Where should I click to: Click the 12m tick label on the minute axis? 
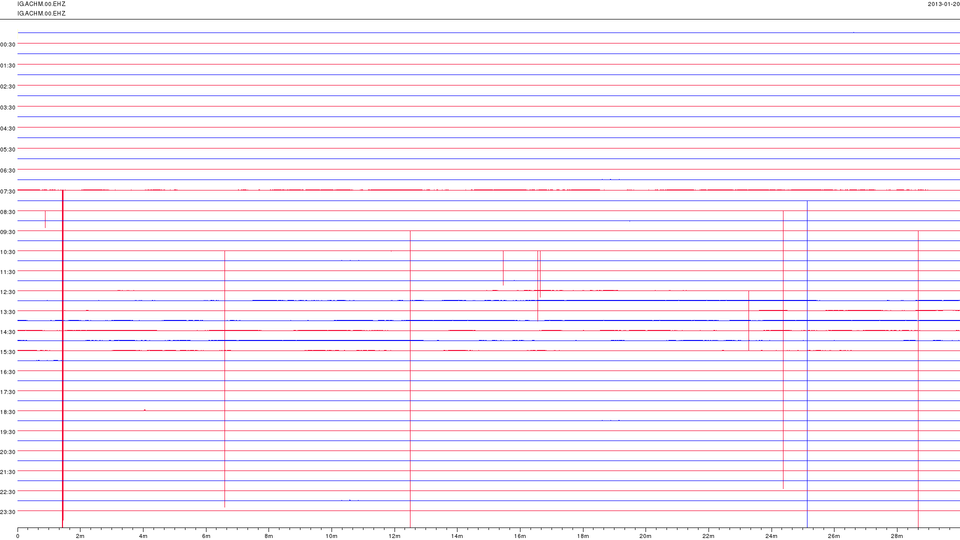coord(394,536)
